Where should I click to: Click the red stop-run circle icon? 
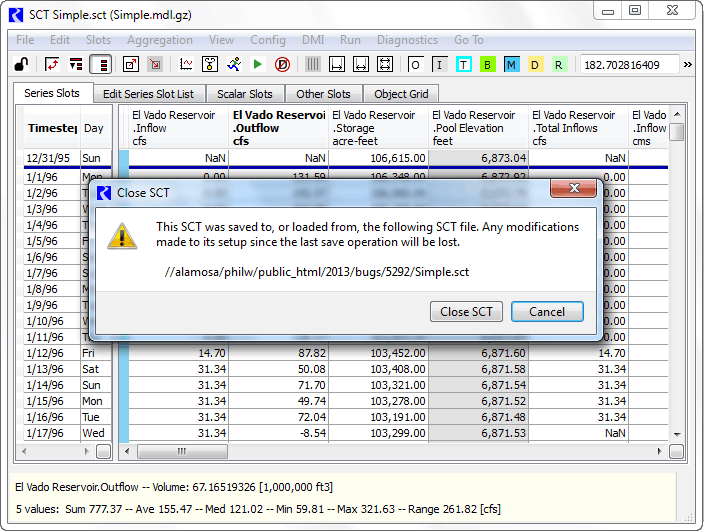282,65
